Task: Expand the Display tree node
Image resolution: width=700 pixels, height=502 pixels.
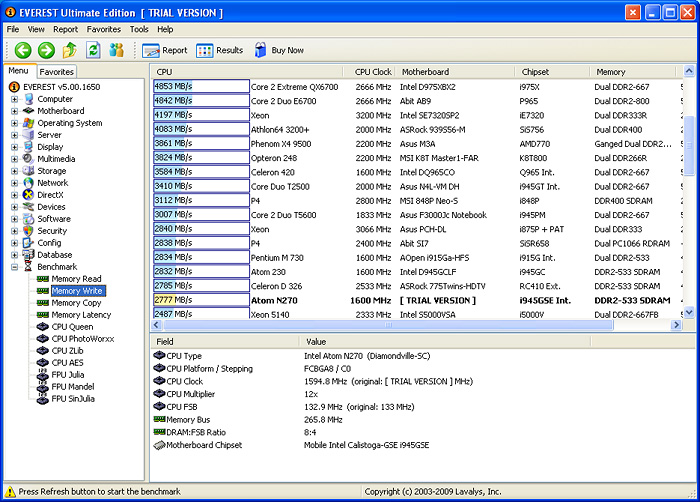Action: pyautogui.click(x=14, y=147)
